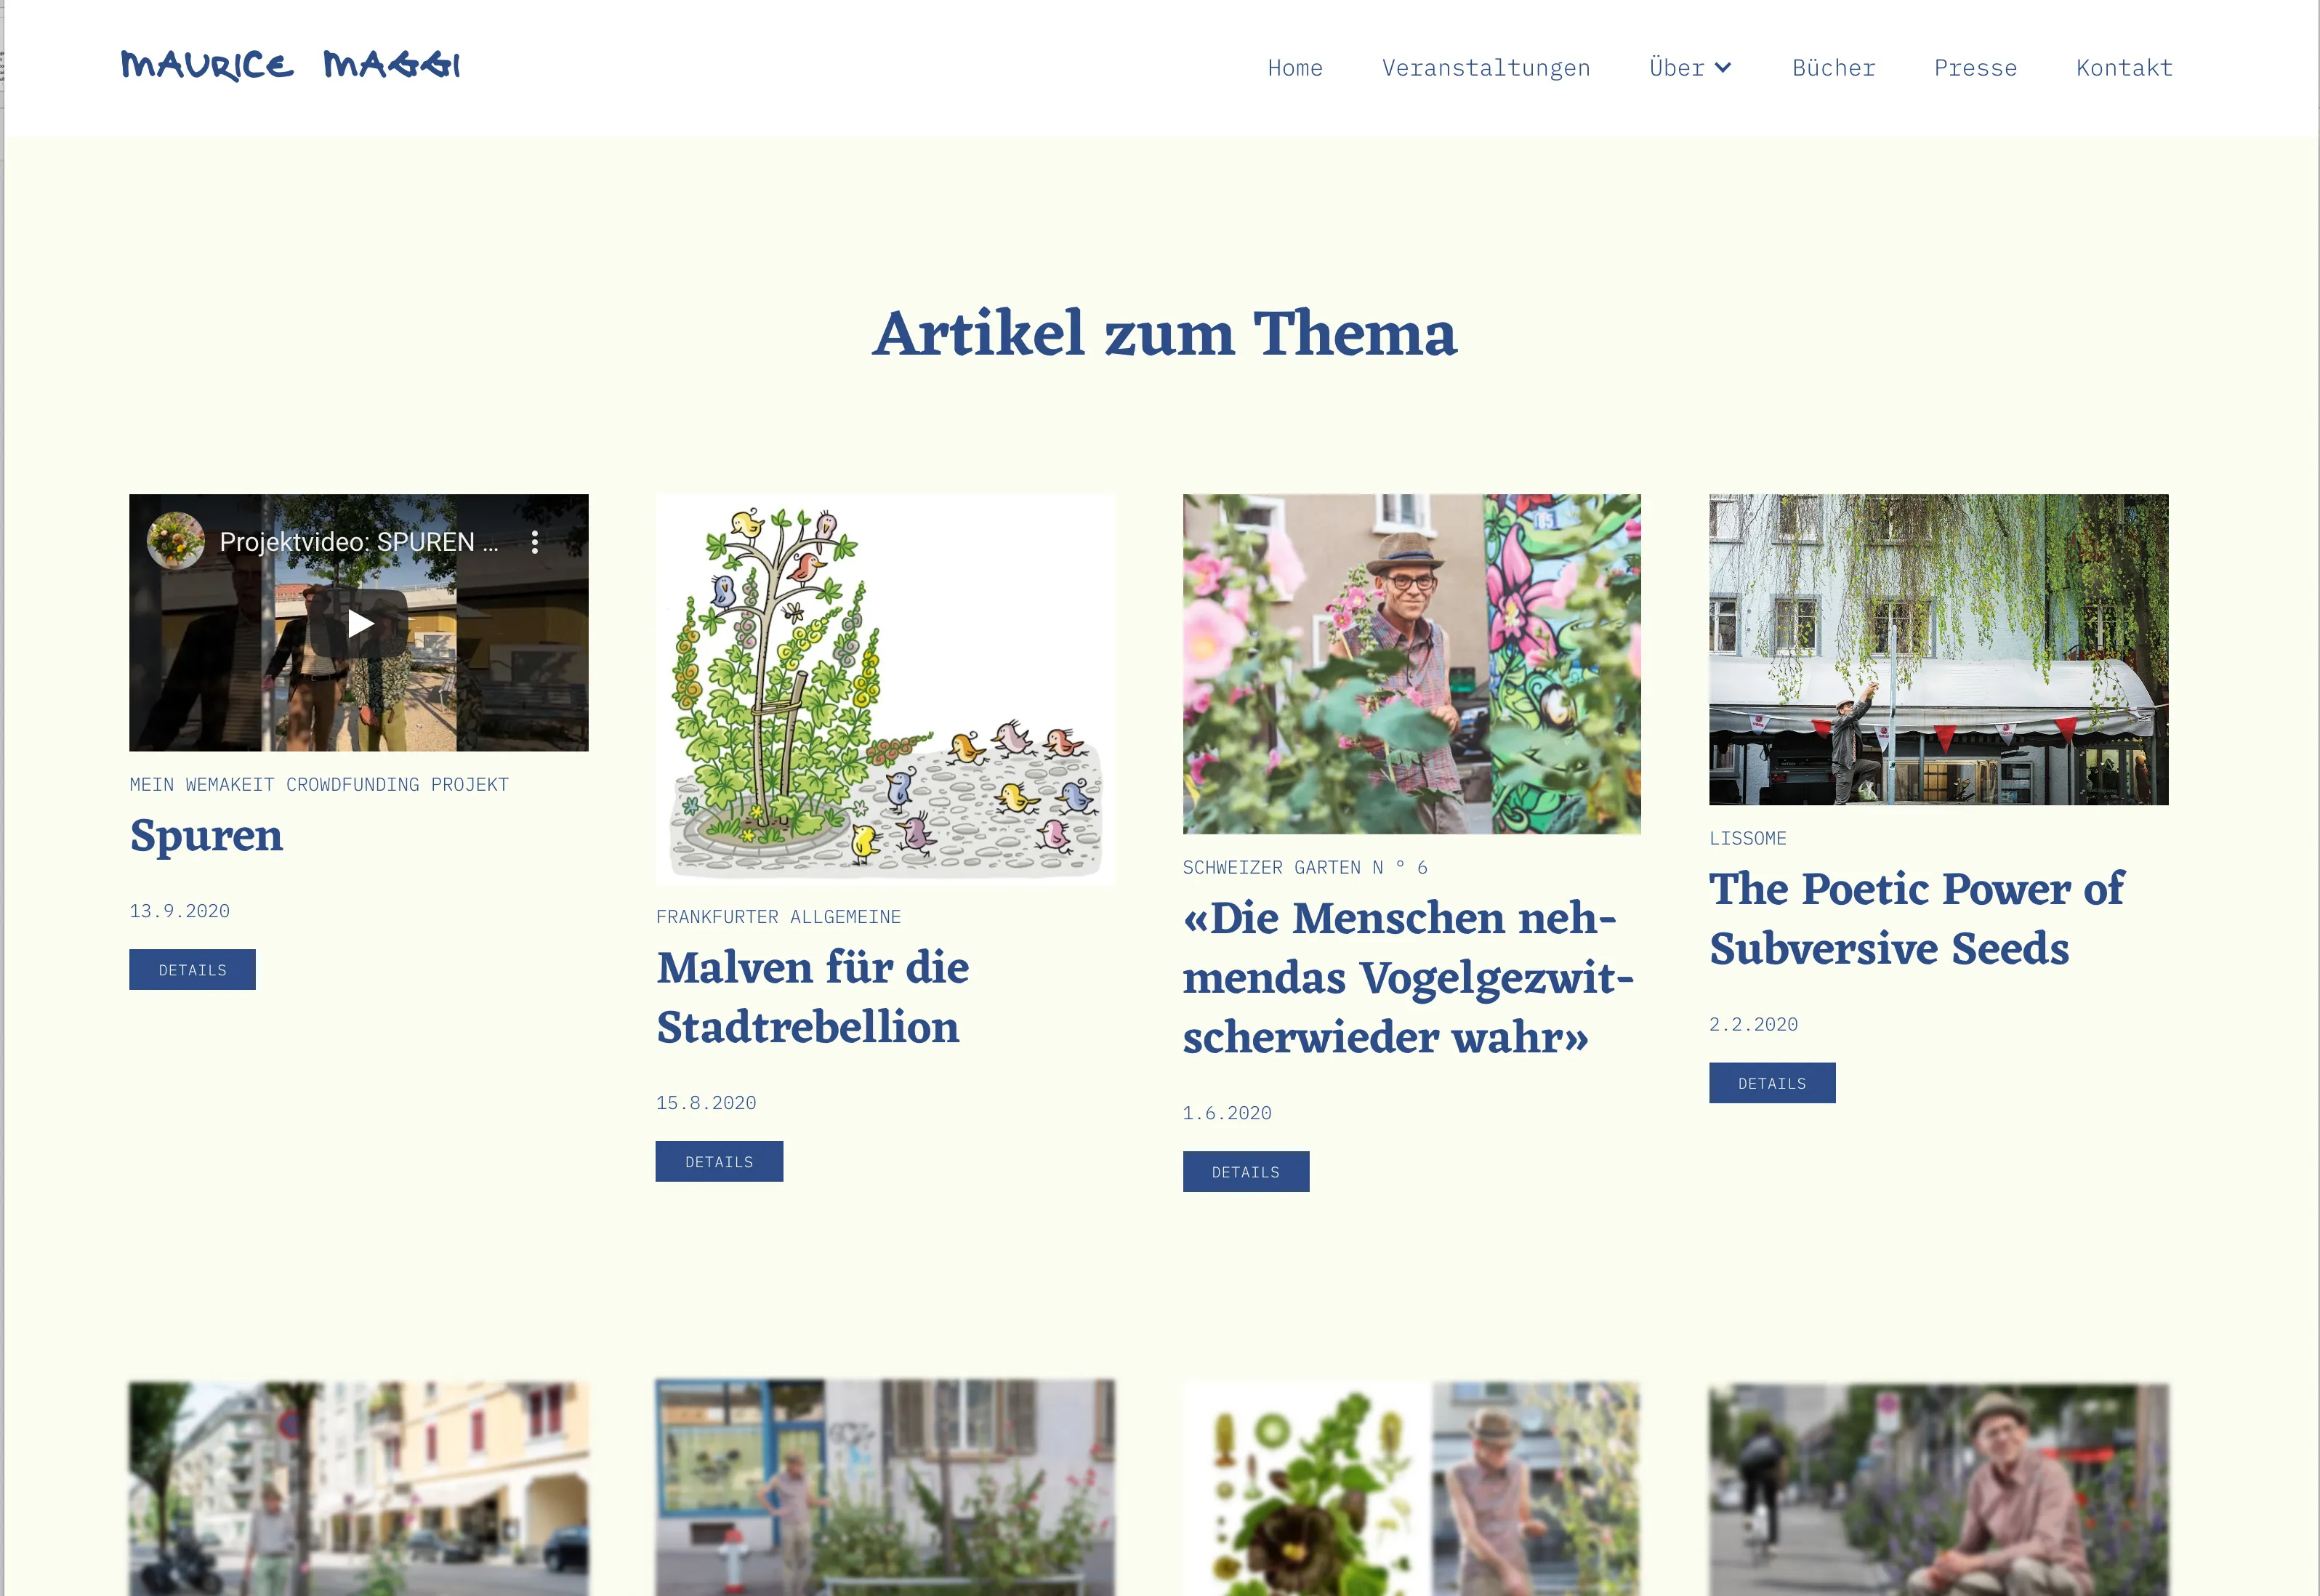Click Details for Malven für die Stadtrebellion

[719, 1161]
